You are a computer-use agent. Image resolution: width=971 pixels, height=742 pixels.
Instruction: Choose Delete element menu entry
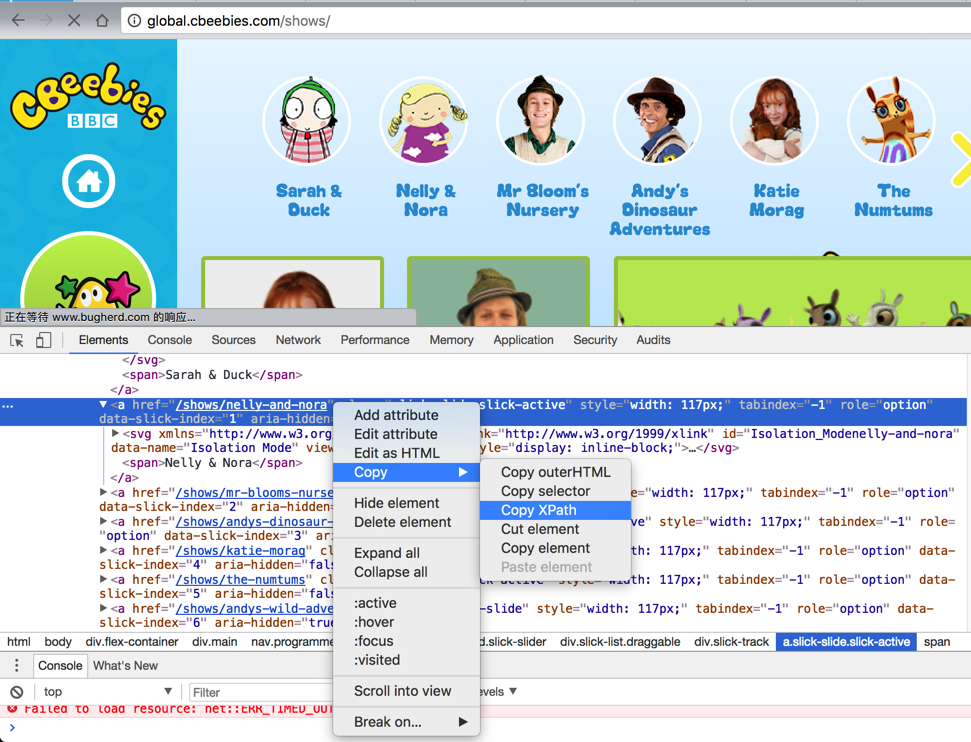point(406,522)
